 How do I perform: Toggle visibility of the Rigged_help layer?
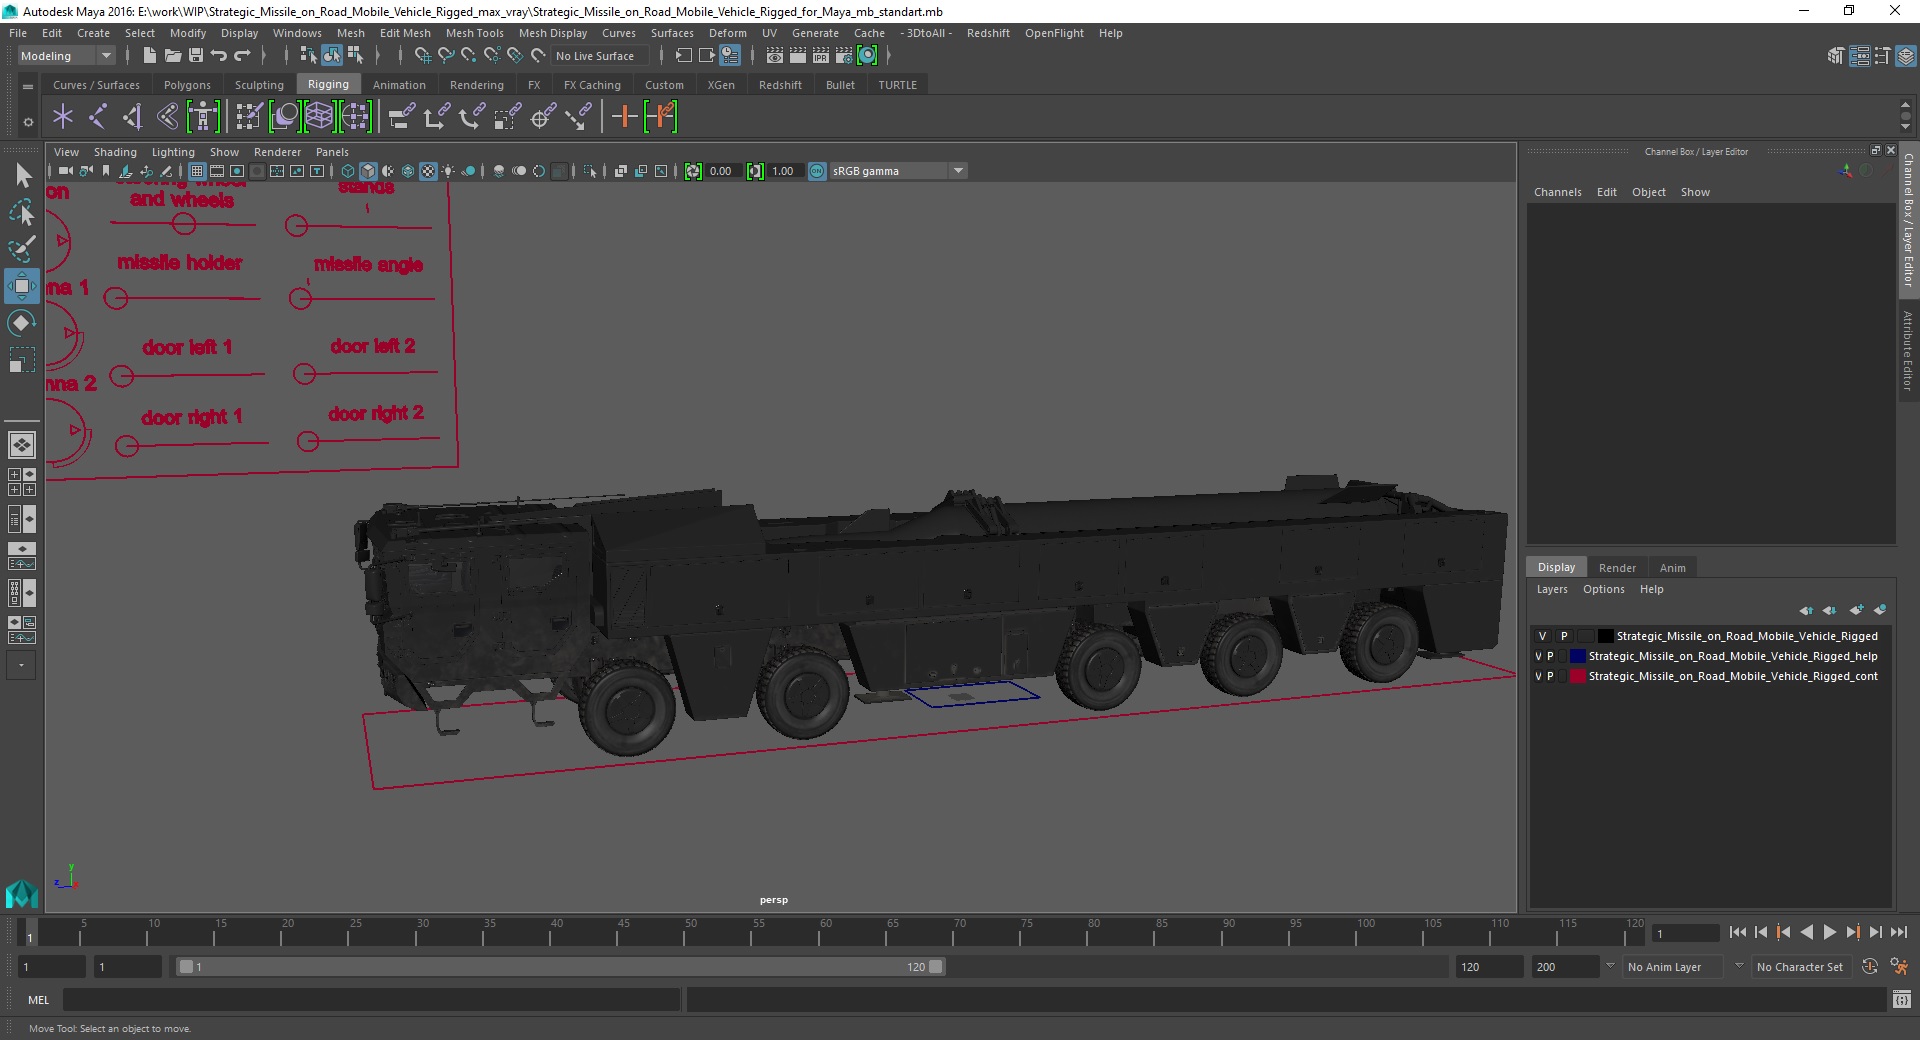(x=1538, y=657)
